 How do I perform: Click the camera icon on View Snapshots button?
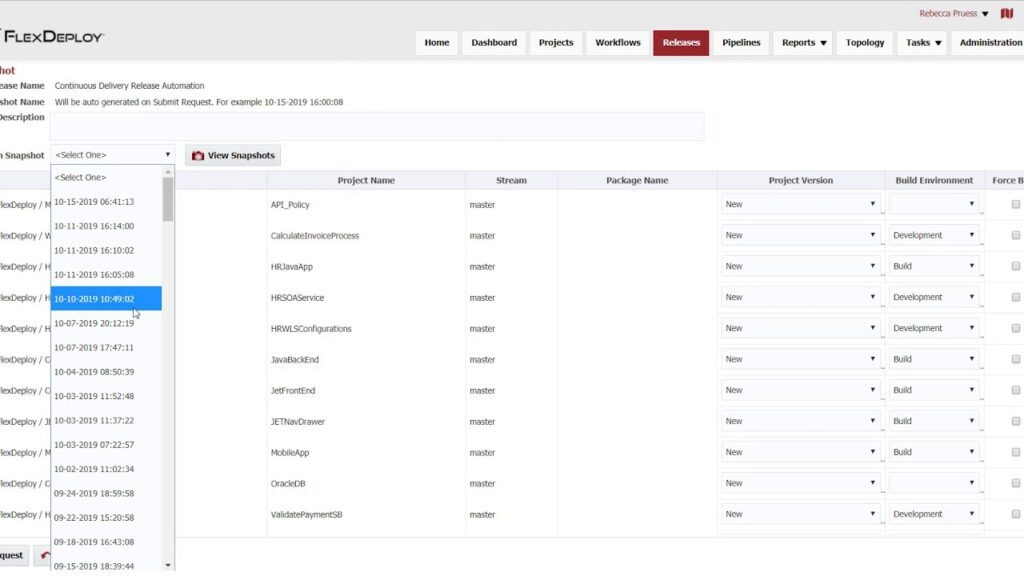[198, 155]
